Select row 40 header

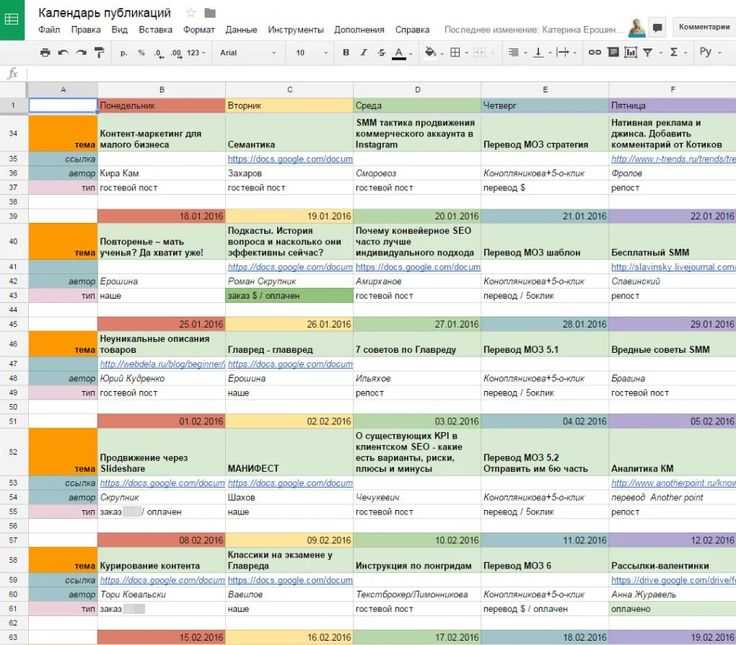click(x=13, y=242)
